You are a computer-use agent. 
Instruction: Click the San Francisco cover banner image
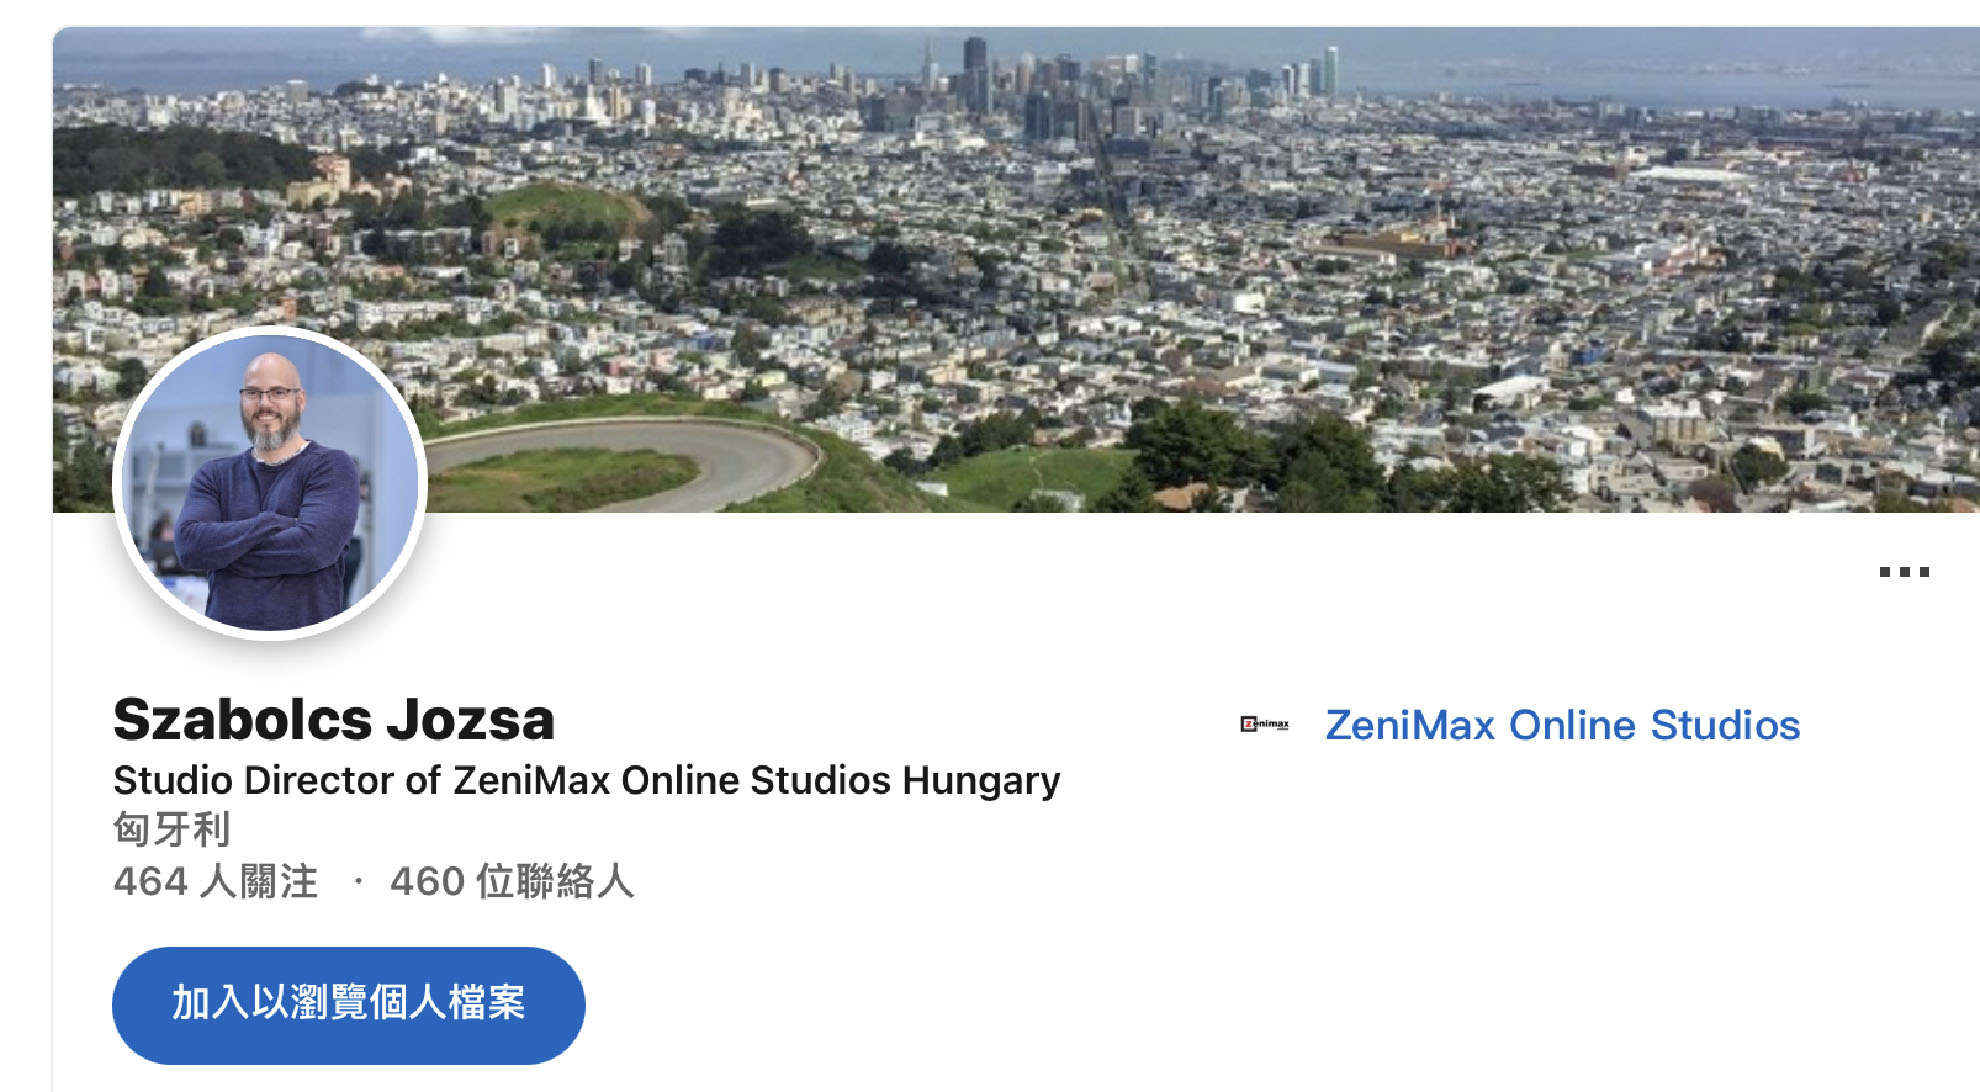coord(1016,270)
